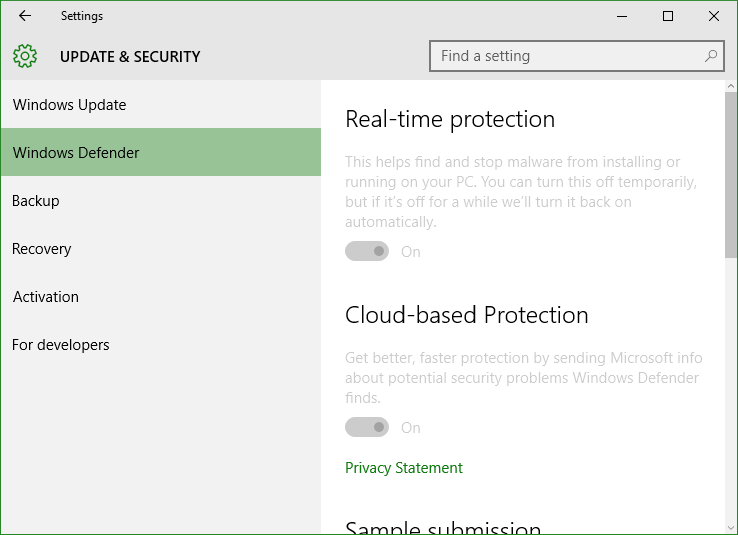Screen dimensions: 738x535
Task: Maximize the Settings window
Action: pos(667,16)
